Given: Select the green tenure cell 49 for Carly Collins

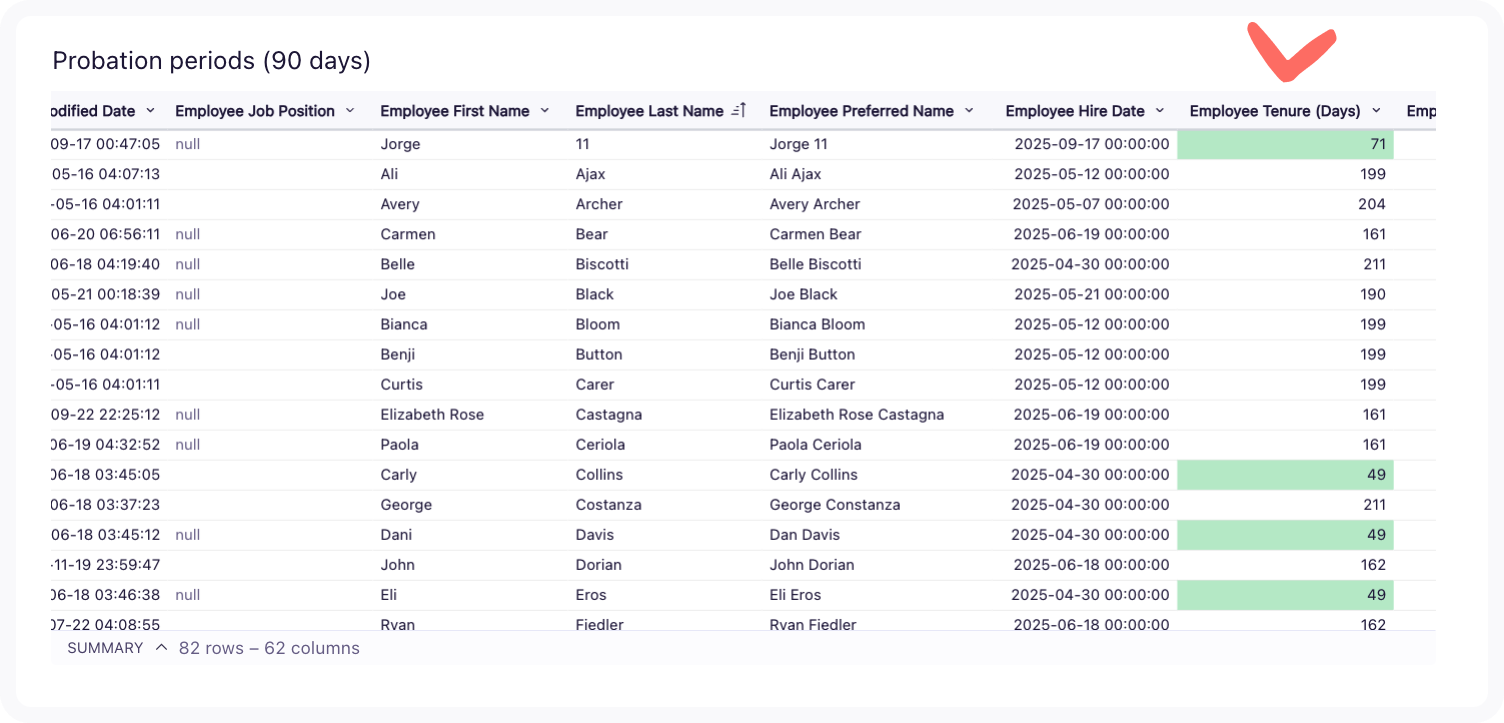Looking at the screenshot, I should click(x=1285, y=474).
